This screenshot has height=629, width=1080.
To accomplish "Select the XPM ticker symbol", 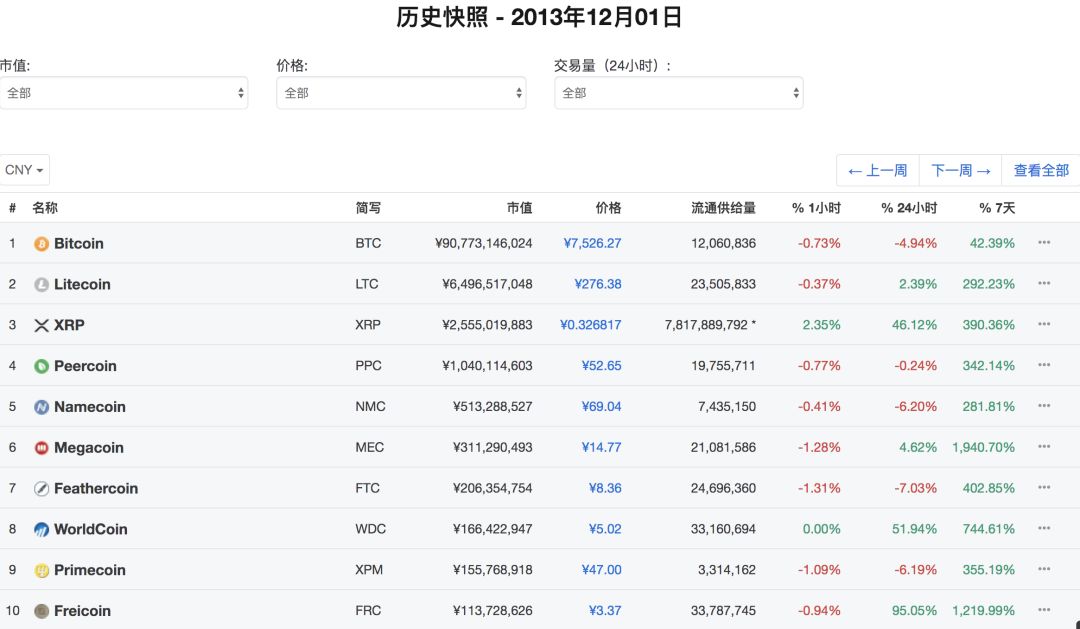I will pyautogui.click(x=368, y=570).
